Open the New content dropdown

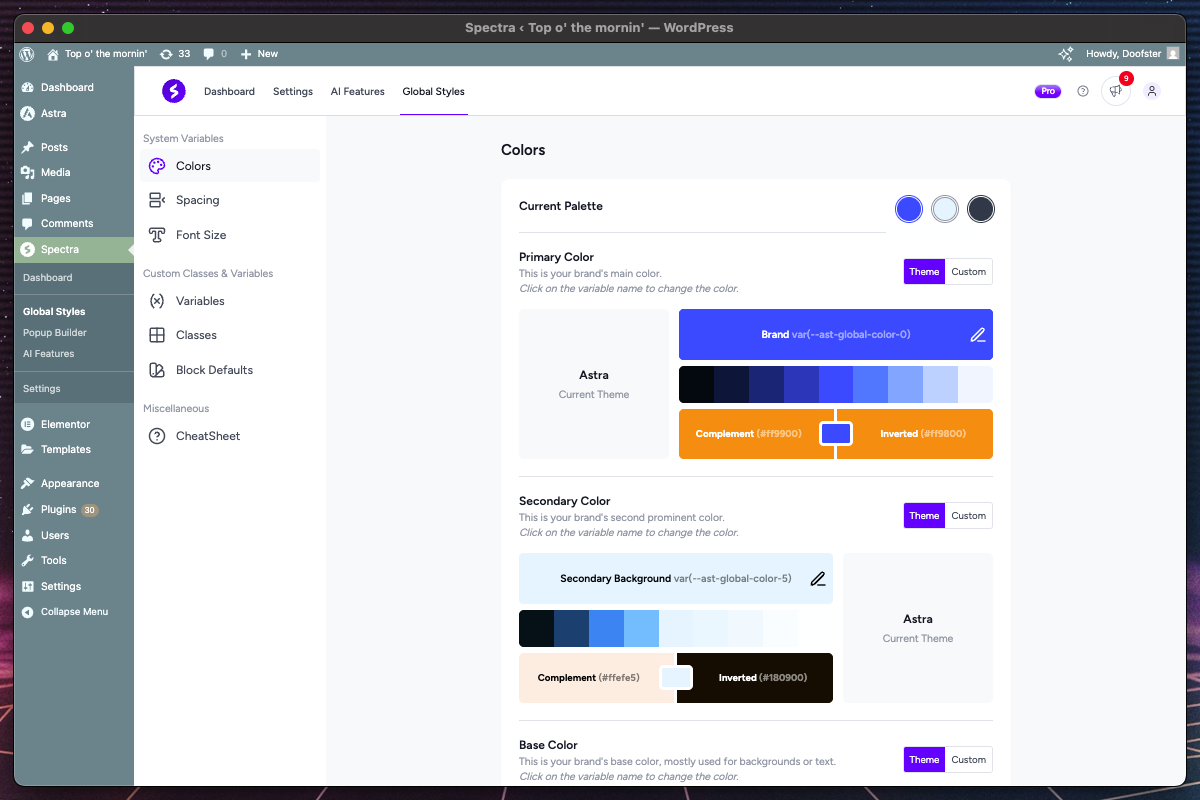(259, 54)
